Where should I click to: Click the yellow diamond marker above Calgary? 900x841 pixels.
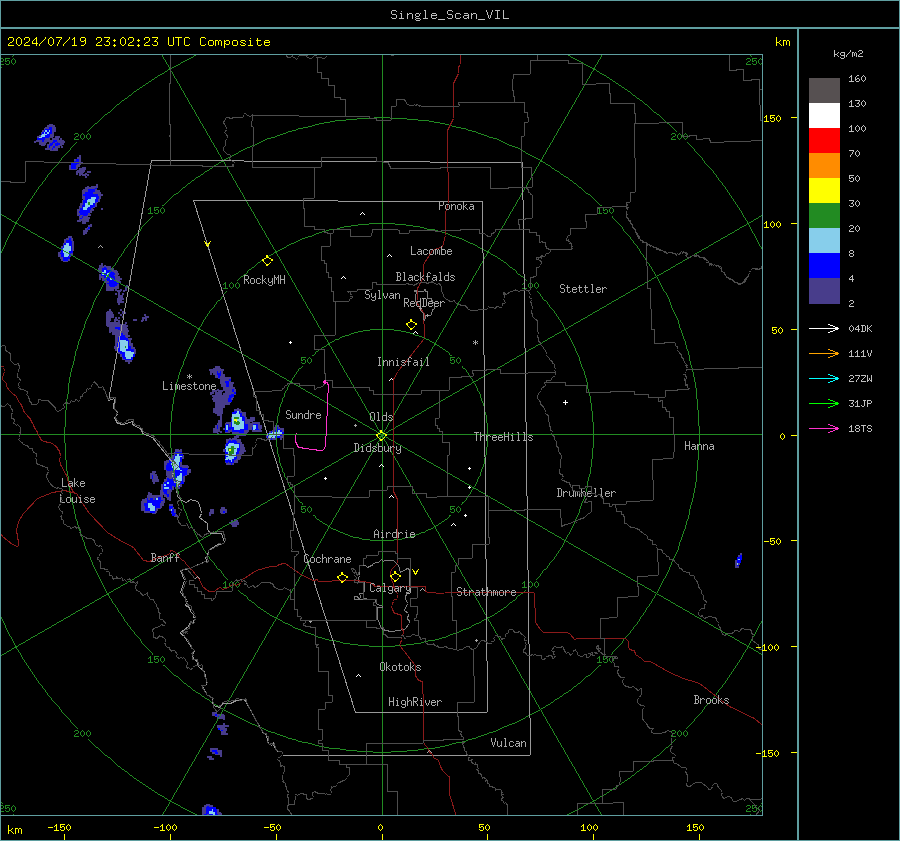tap(395, 576)
